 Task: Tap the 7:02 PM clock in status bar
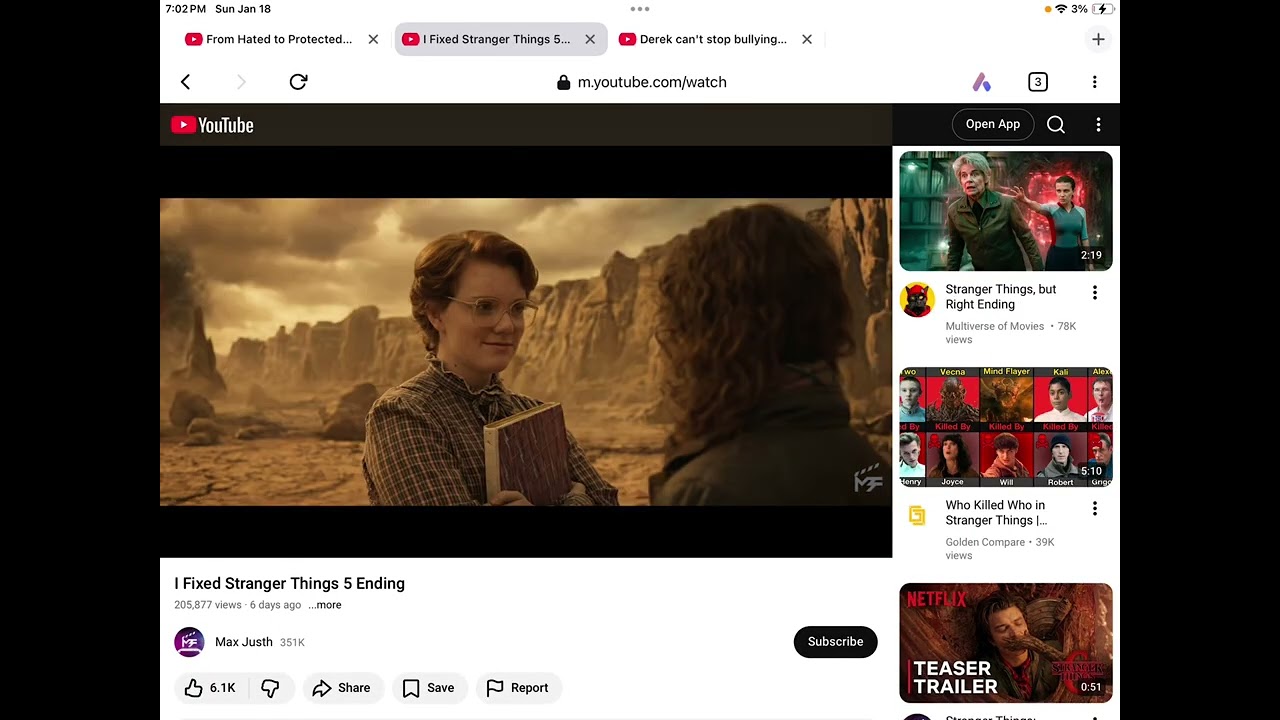[186, 9]
